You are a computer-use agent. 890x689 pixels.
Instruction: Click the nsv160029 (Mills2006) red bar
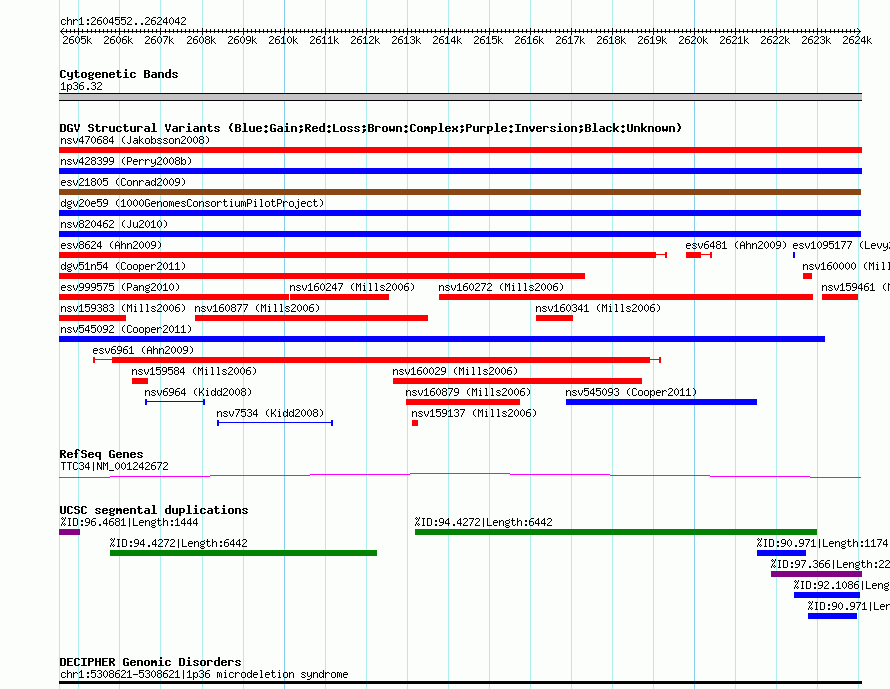click(x=517, y=381)
